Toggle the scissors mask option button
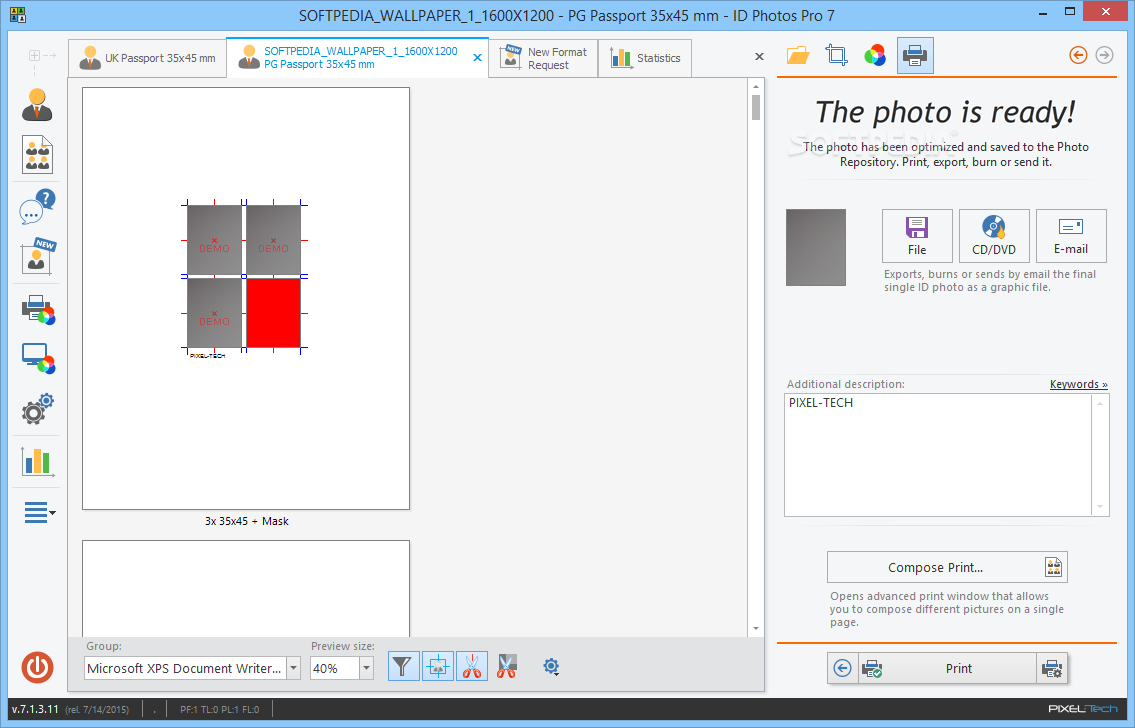The width and height of the screenshot is (1135, 728). (x=507, y=666)
